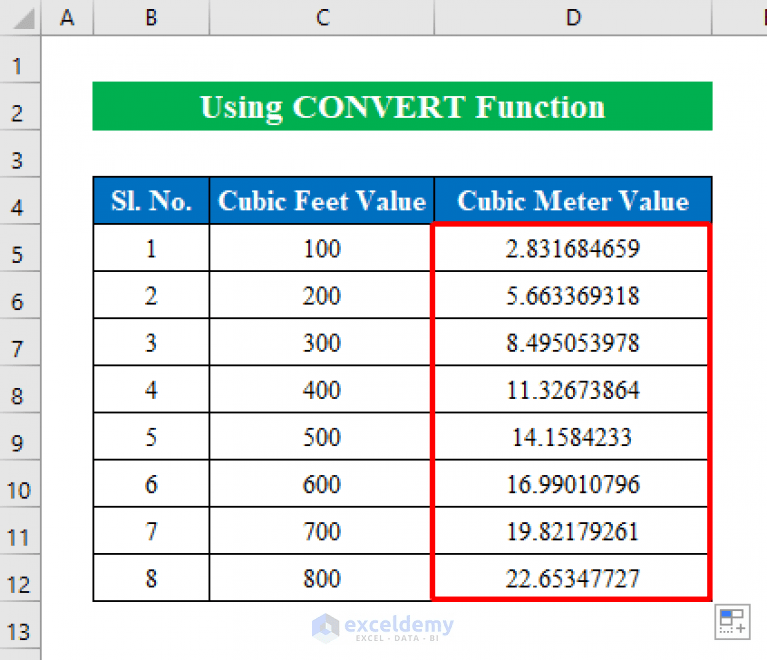Select the cell containing 800
Image resolution: width=767 pixels, height=660 pixels.
[x=322, y=577]
